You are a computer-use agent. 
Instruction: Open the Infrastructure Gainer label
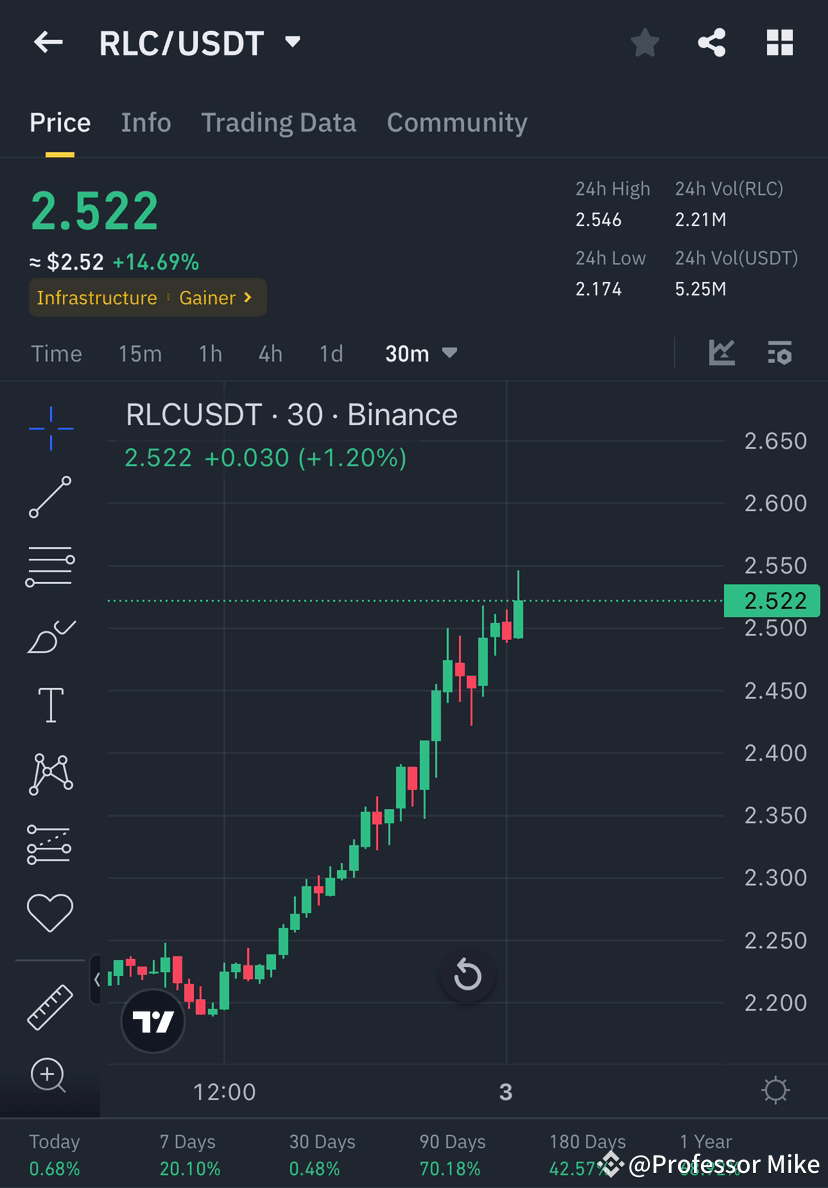(147, 297)
